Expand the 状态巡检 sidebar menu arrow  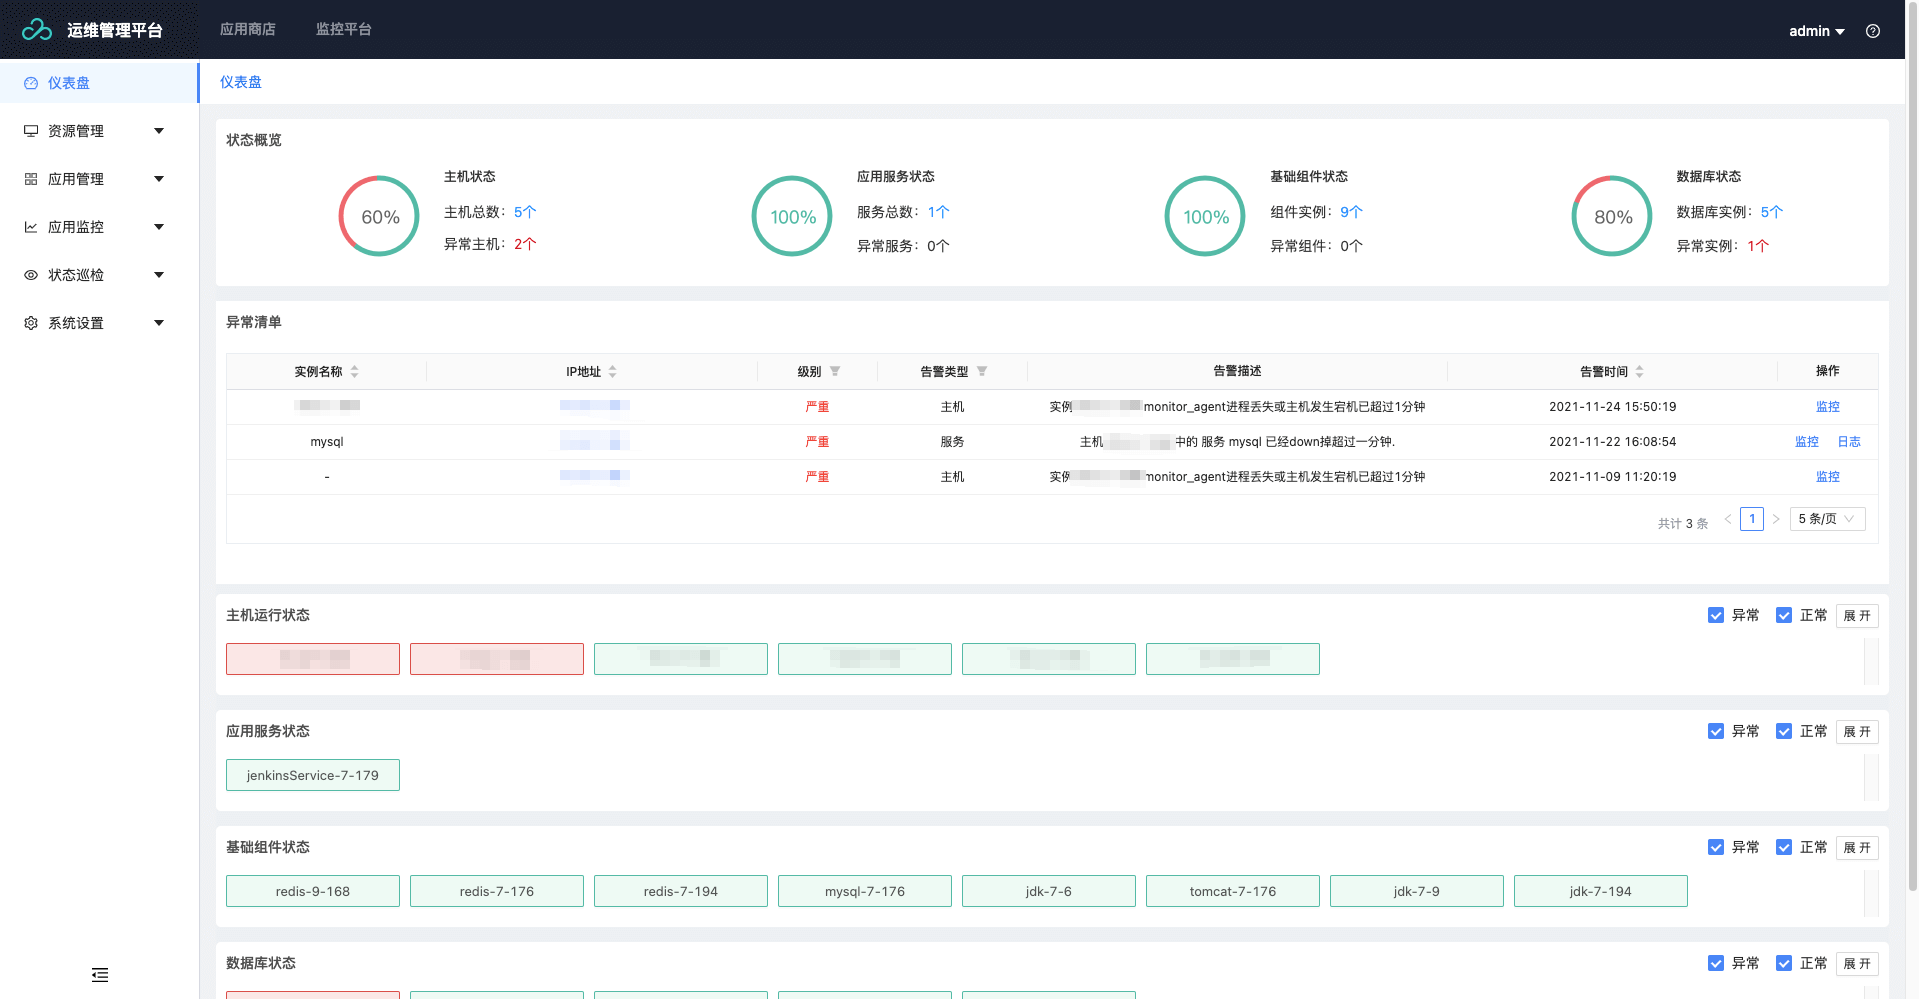point(159,275)
